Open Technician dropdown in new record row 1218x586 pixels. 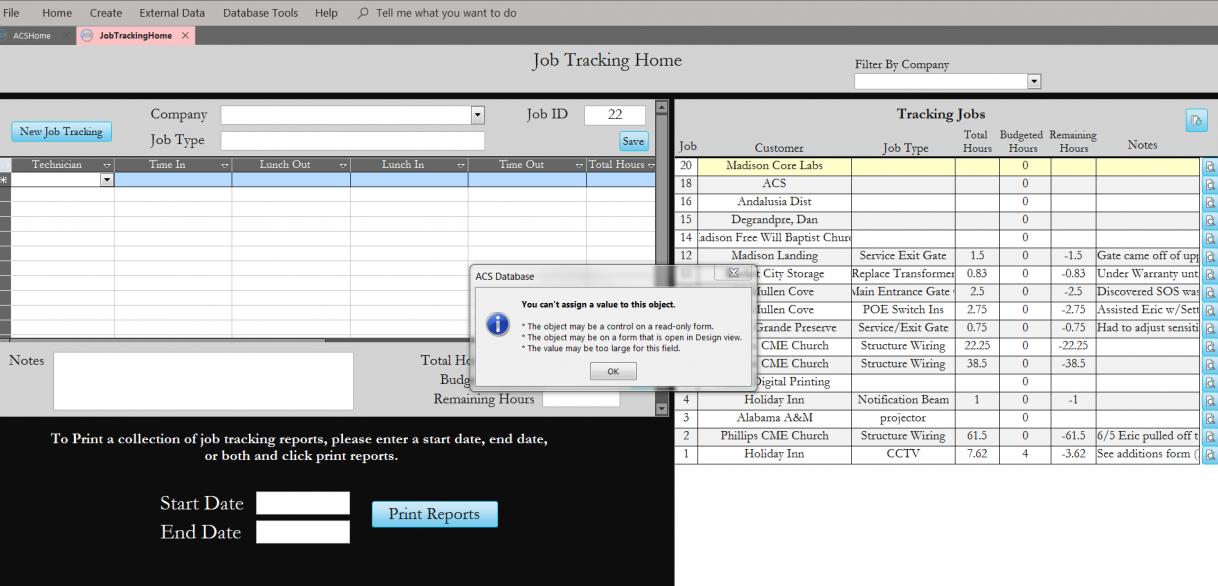107,180
